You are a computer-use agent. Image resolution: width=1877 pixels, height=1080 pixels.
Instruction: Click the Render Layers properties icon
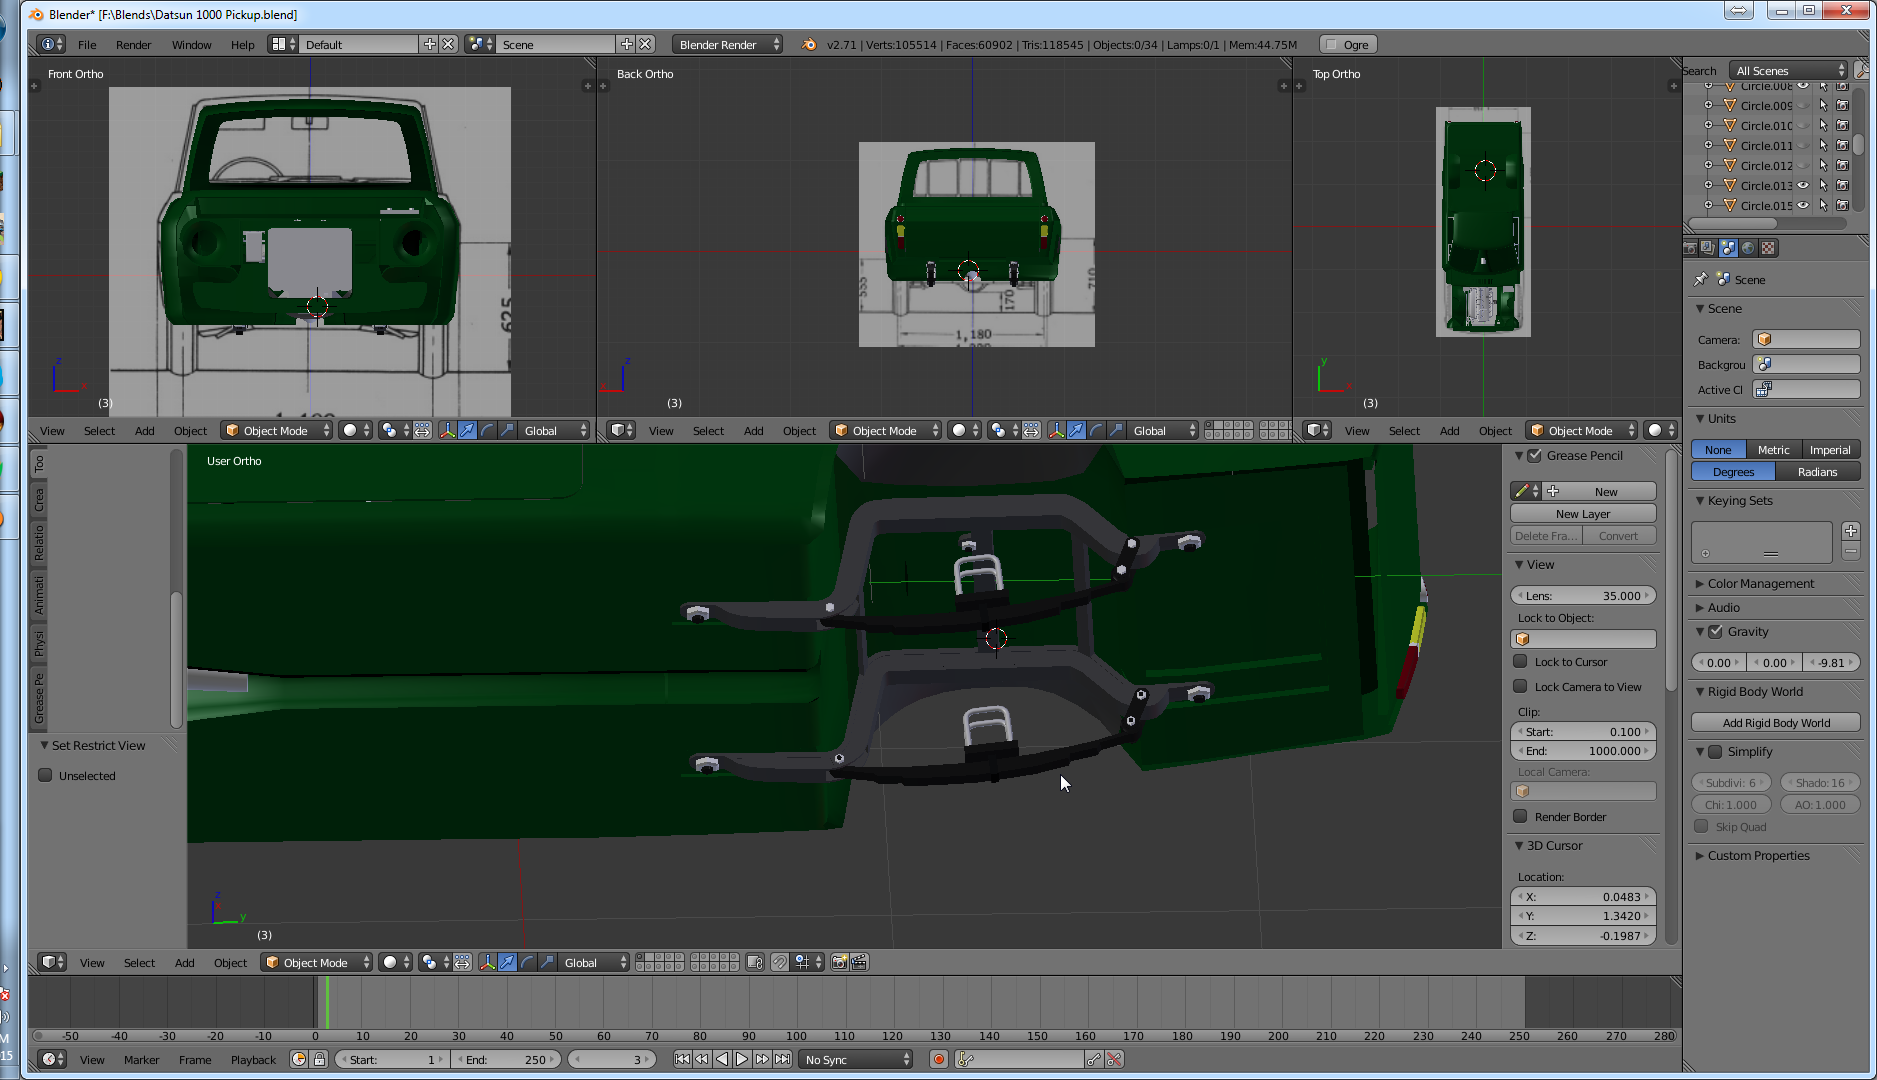pos(1708,248)
